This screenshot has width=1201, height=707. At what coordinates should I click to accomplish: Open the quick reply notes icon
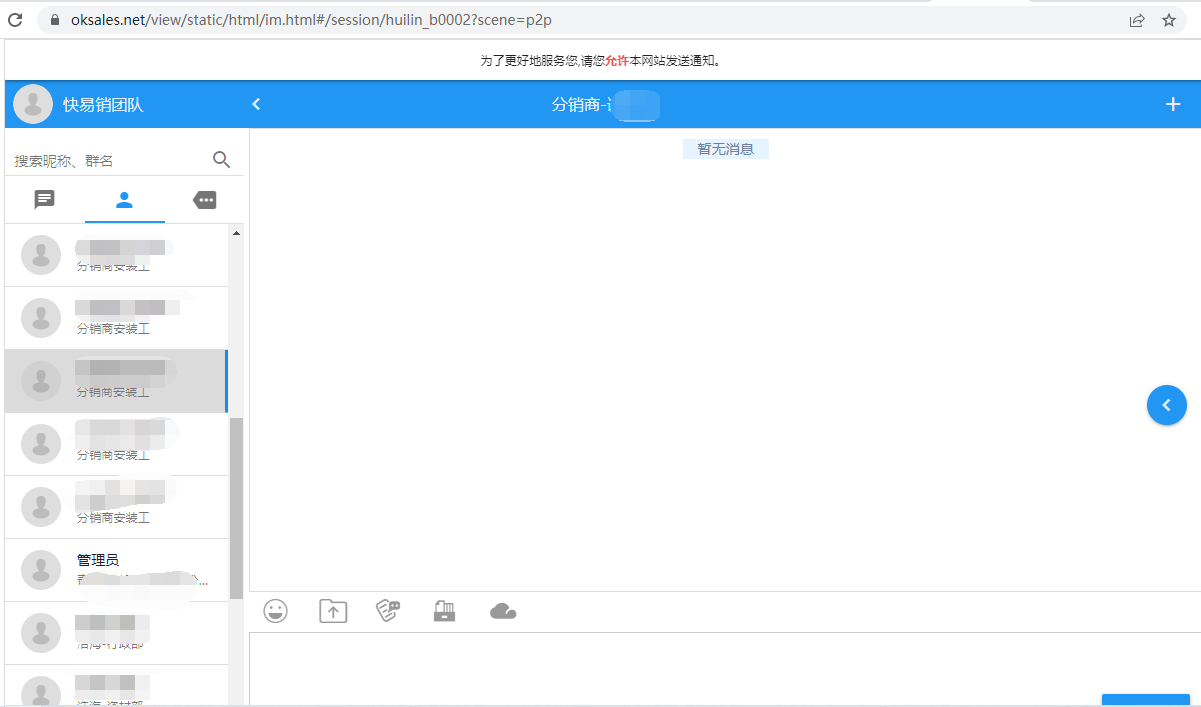click(x=388, y=611)
